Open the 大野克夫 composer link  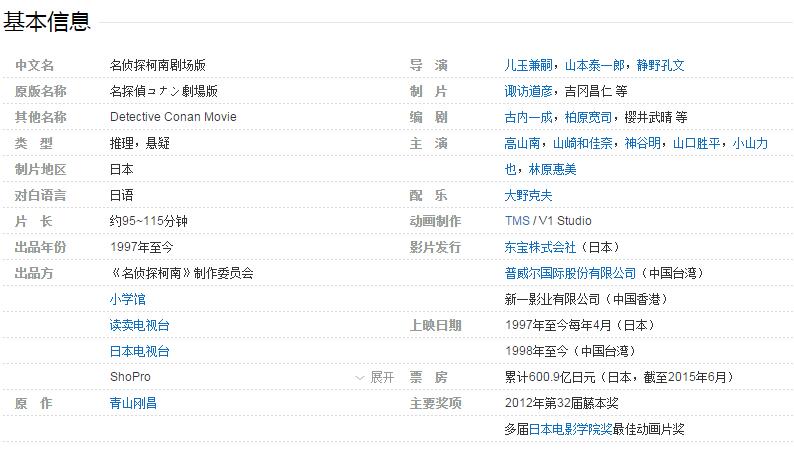pyautogui.click(x=528, y=196)
